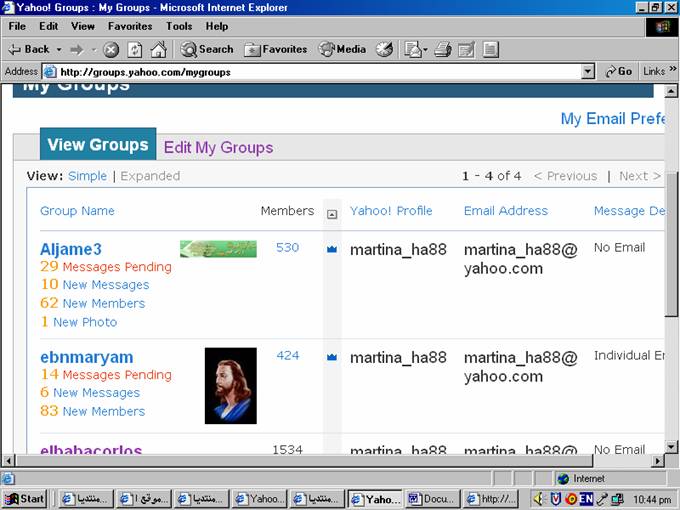Viewport: 680px width, 510px height.
Task: Switch to the http://... taskbar window
Action: pyautogui.click(x=490, y=499)
